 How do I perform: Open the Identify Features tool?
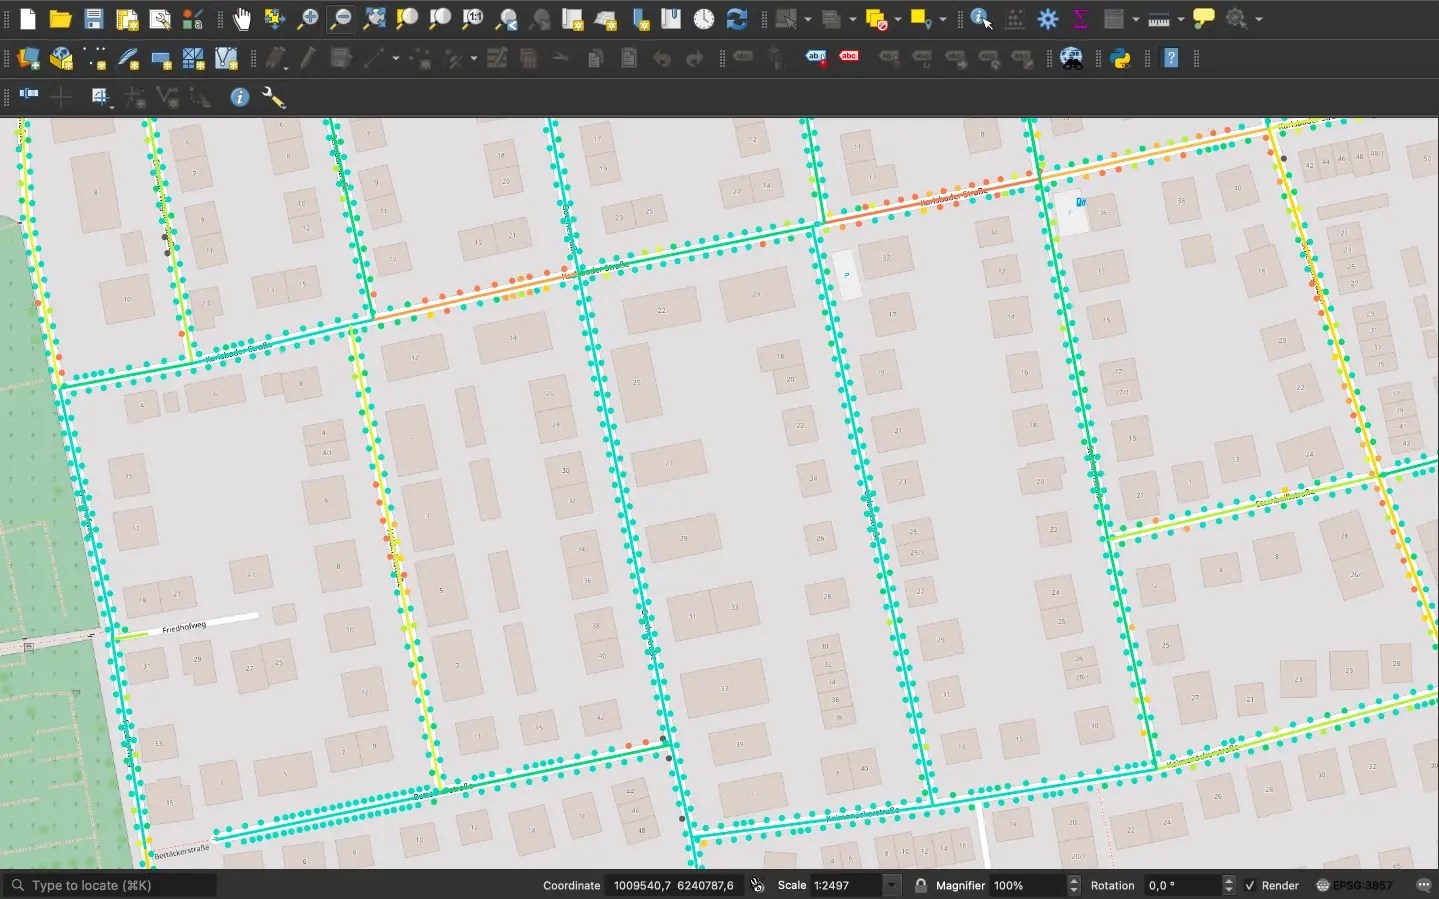[980, 19]
